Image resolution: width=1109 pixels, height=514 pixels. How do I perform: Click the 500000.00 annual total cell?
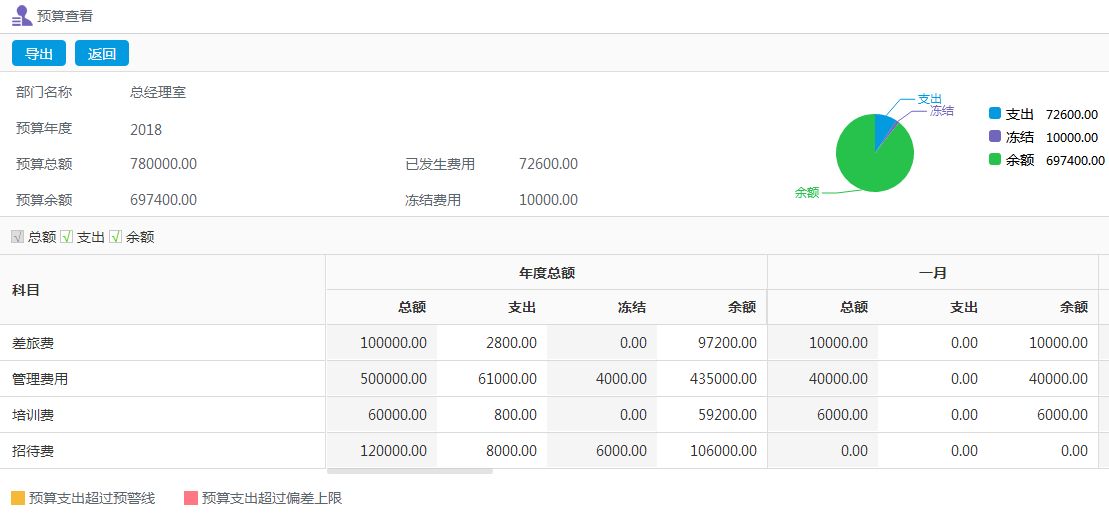point(381,380)
